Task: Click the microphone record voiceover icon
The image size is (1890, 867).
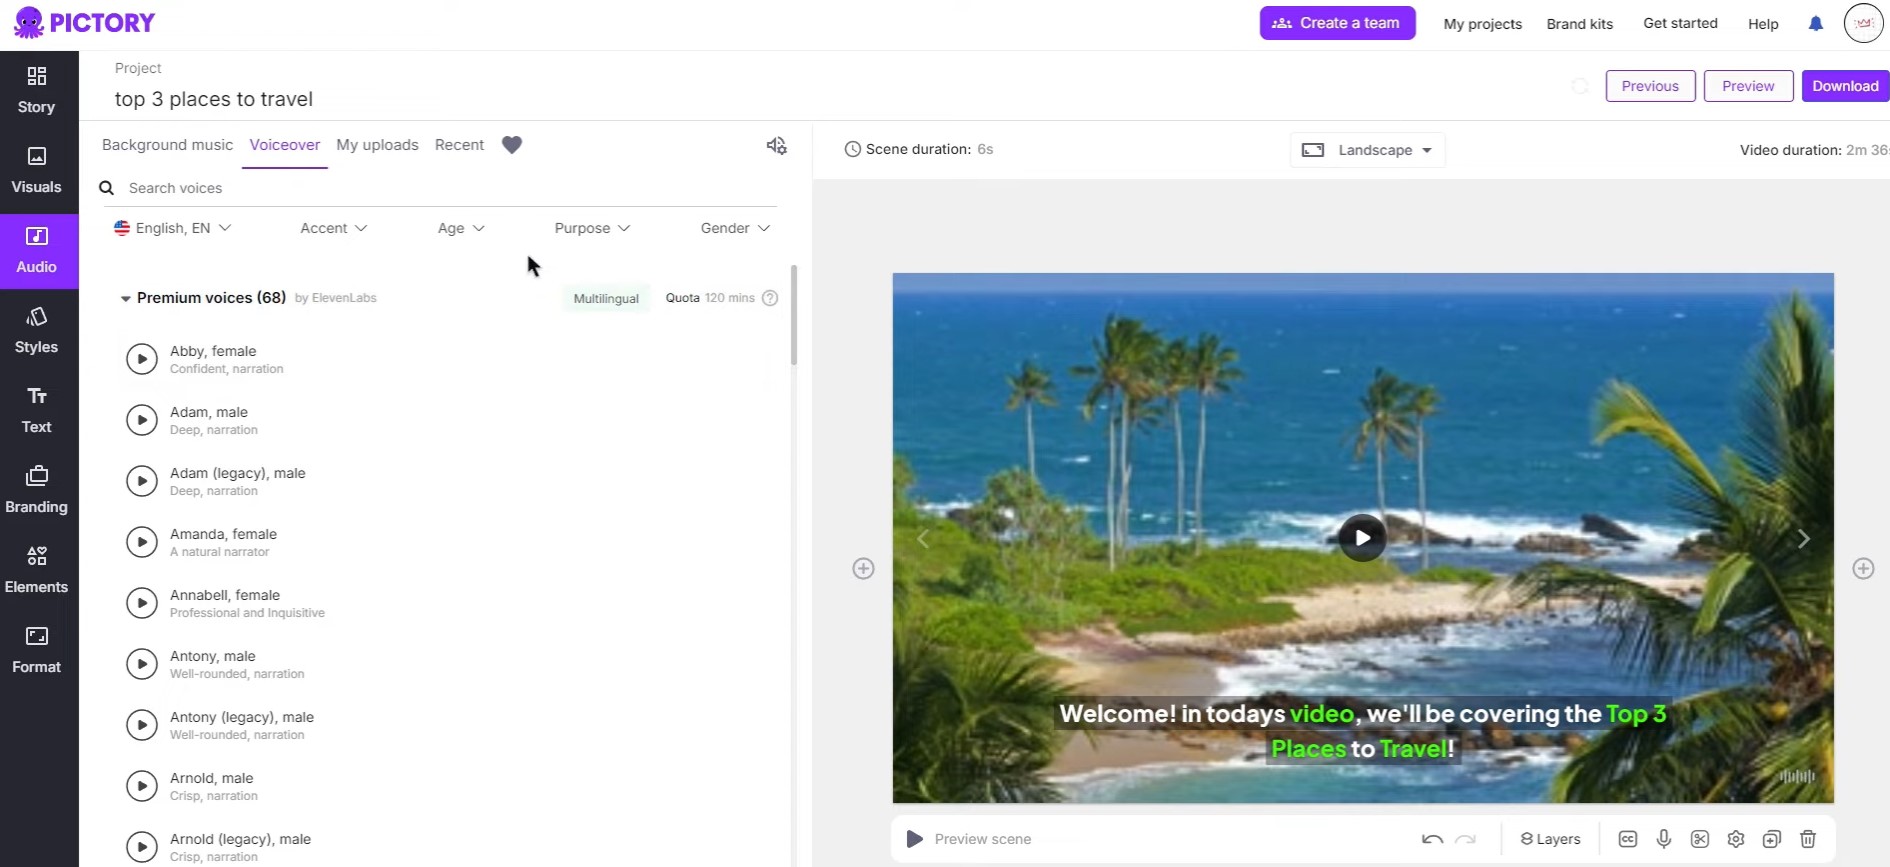Action: click(x=1664, y=839)
